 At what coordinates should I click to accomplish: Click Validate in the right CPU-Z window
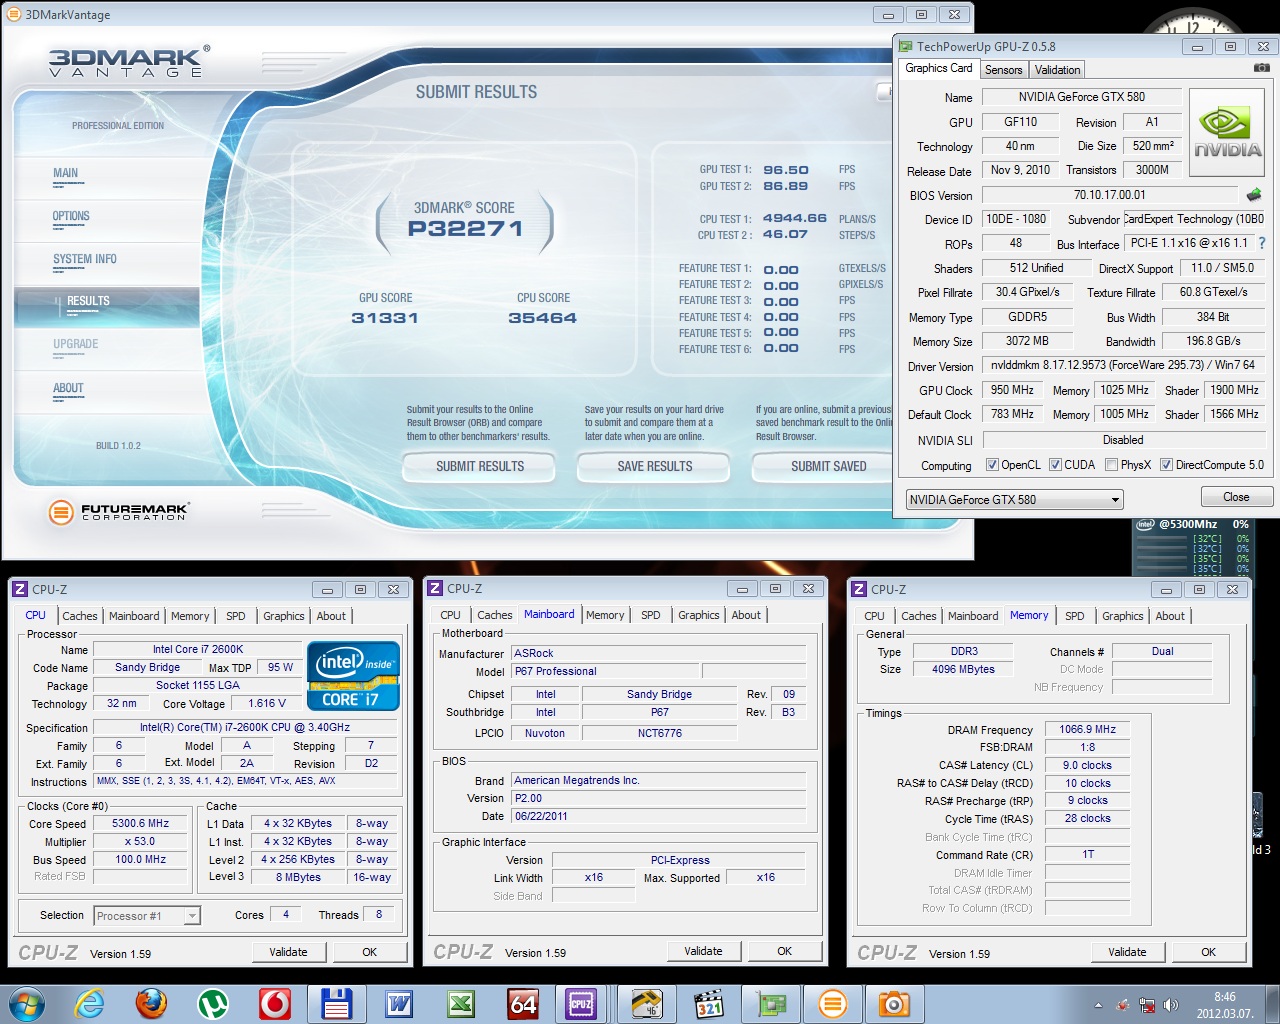pos(1127,952)
